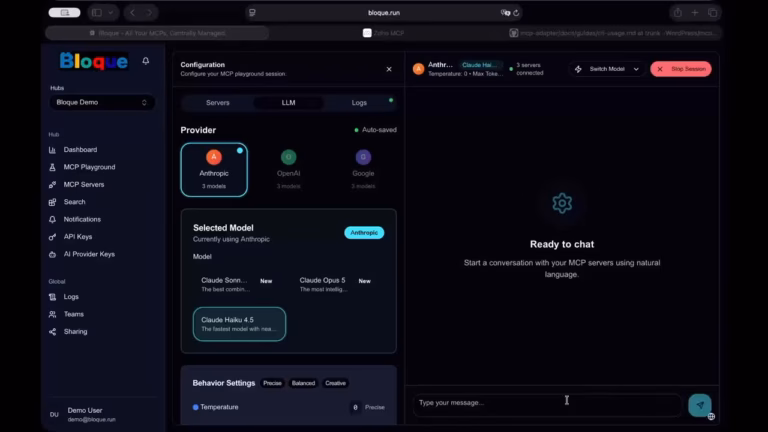Click the browser share icon

point(677,13)
